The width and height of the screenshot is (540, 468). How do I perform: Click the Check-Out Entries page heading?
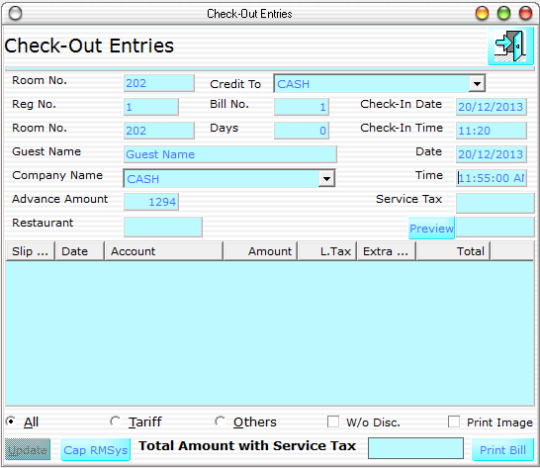(89, 46)
